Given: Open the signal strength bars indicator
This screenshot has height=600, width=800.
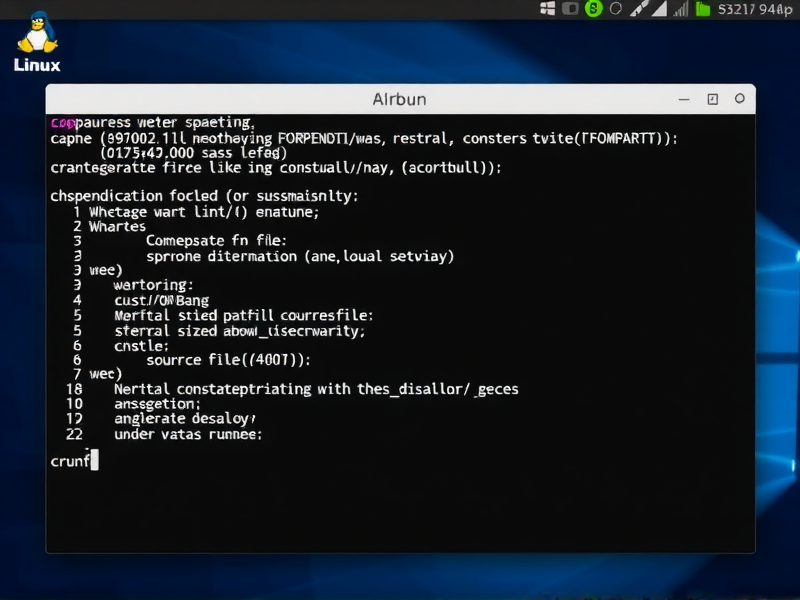Looking at the screenshot, I should [x=680, y=9].
